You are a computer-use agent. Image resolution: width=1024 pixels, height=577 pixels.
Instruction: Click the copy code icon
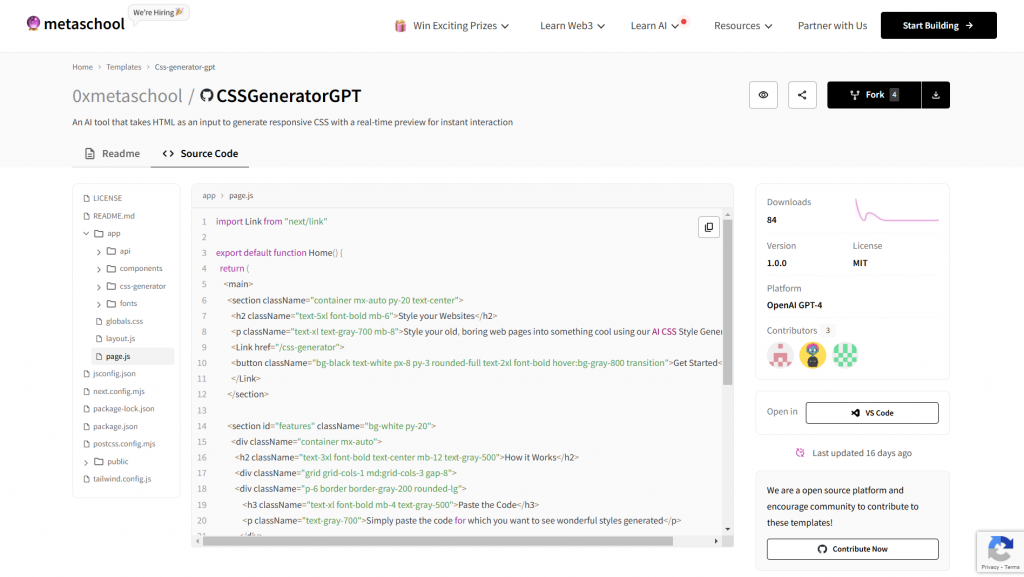pos(708,227)
